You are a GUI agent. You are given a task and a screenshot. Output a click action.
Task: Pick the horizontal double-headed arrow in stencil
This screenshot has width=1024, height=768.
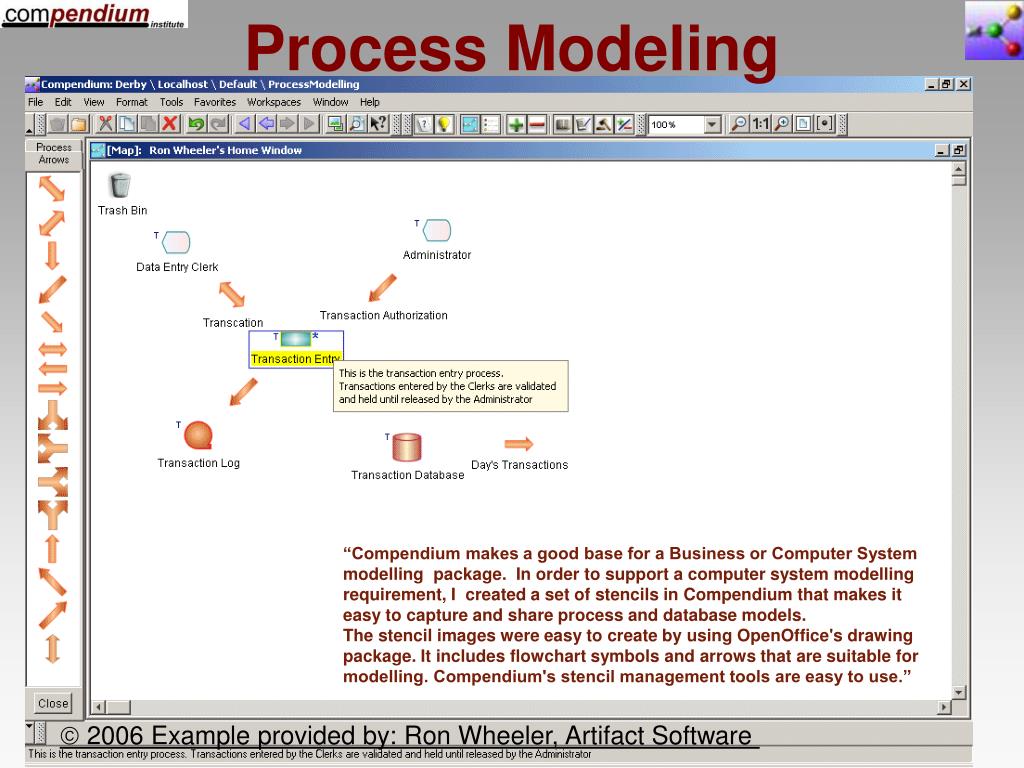pyautogui.click(x=53, y=349)
